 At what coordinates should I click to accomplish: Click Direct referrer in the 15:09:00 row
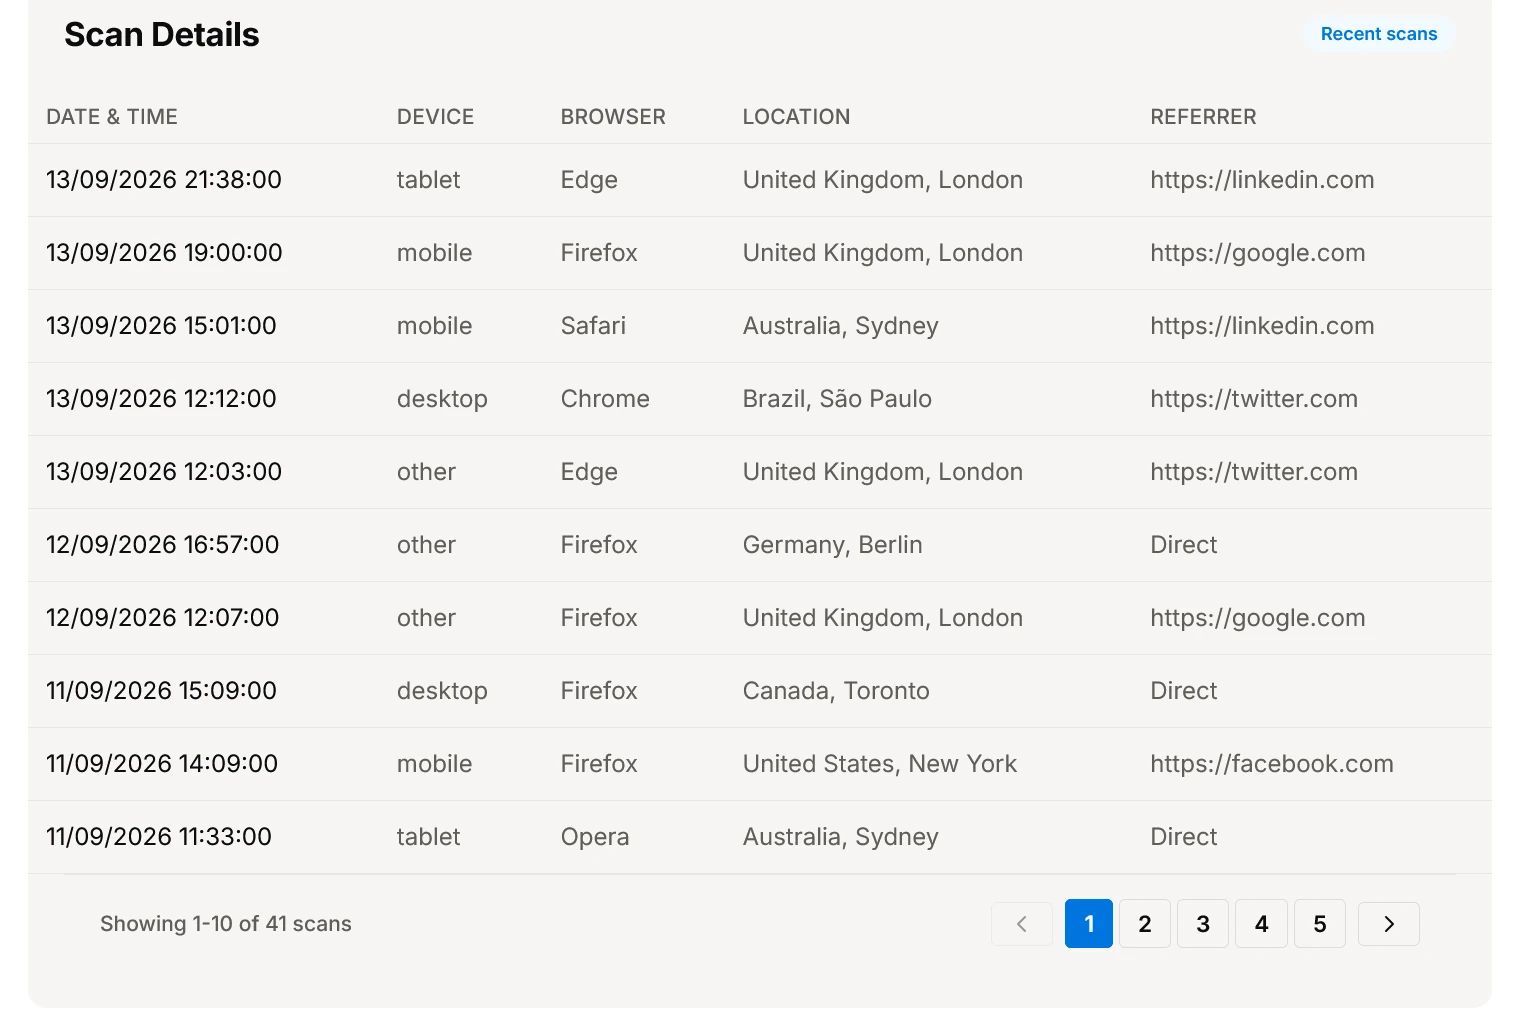[x=1184, y=691]
